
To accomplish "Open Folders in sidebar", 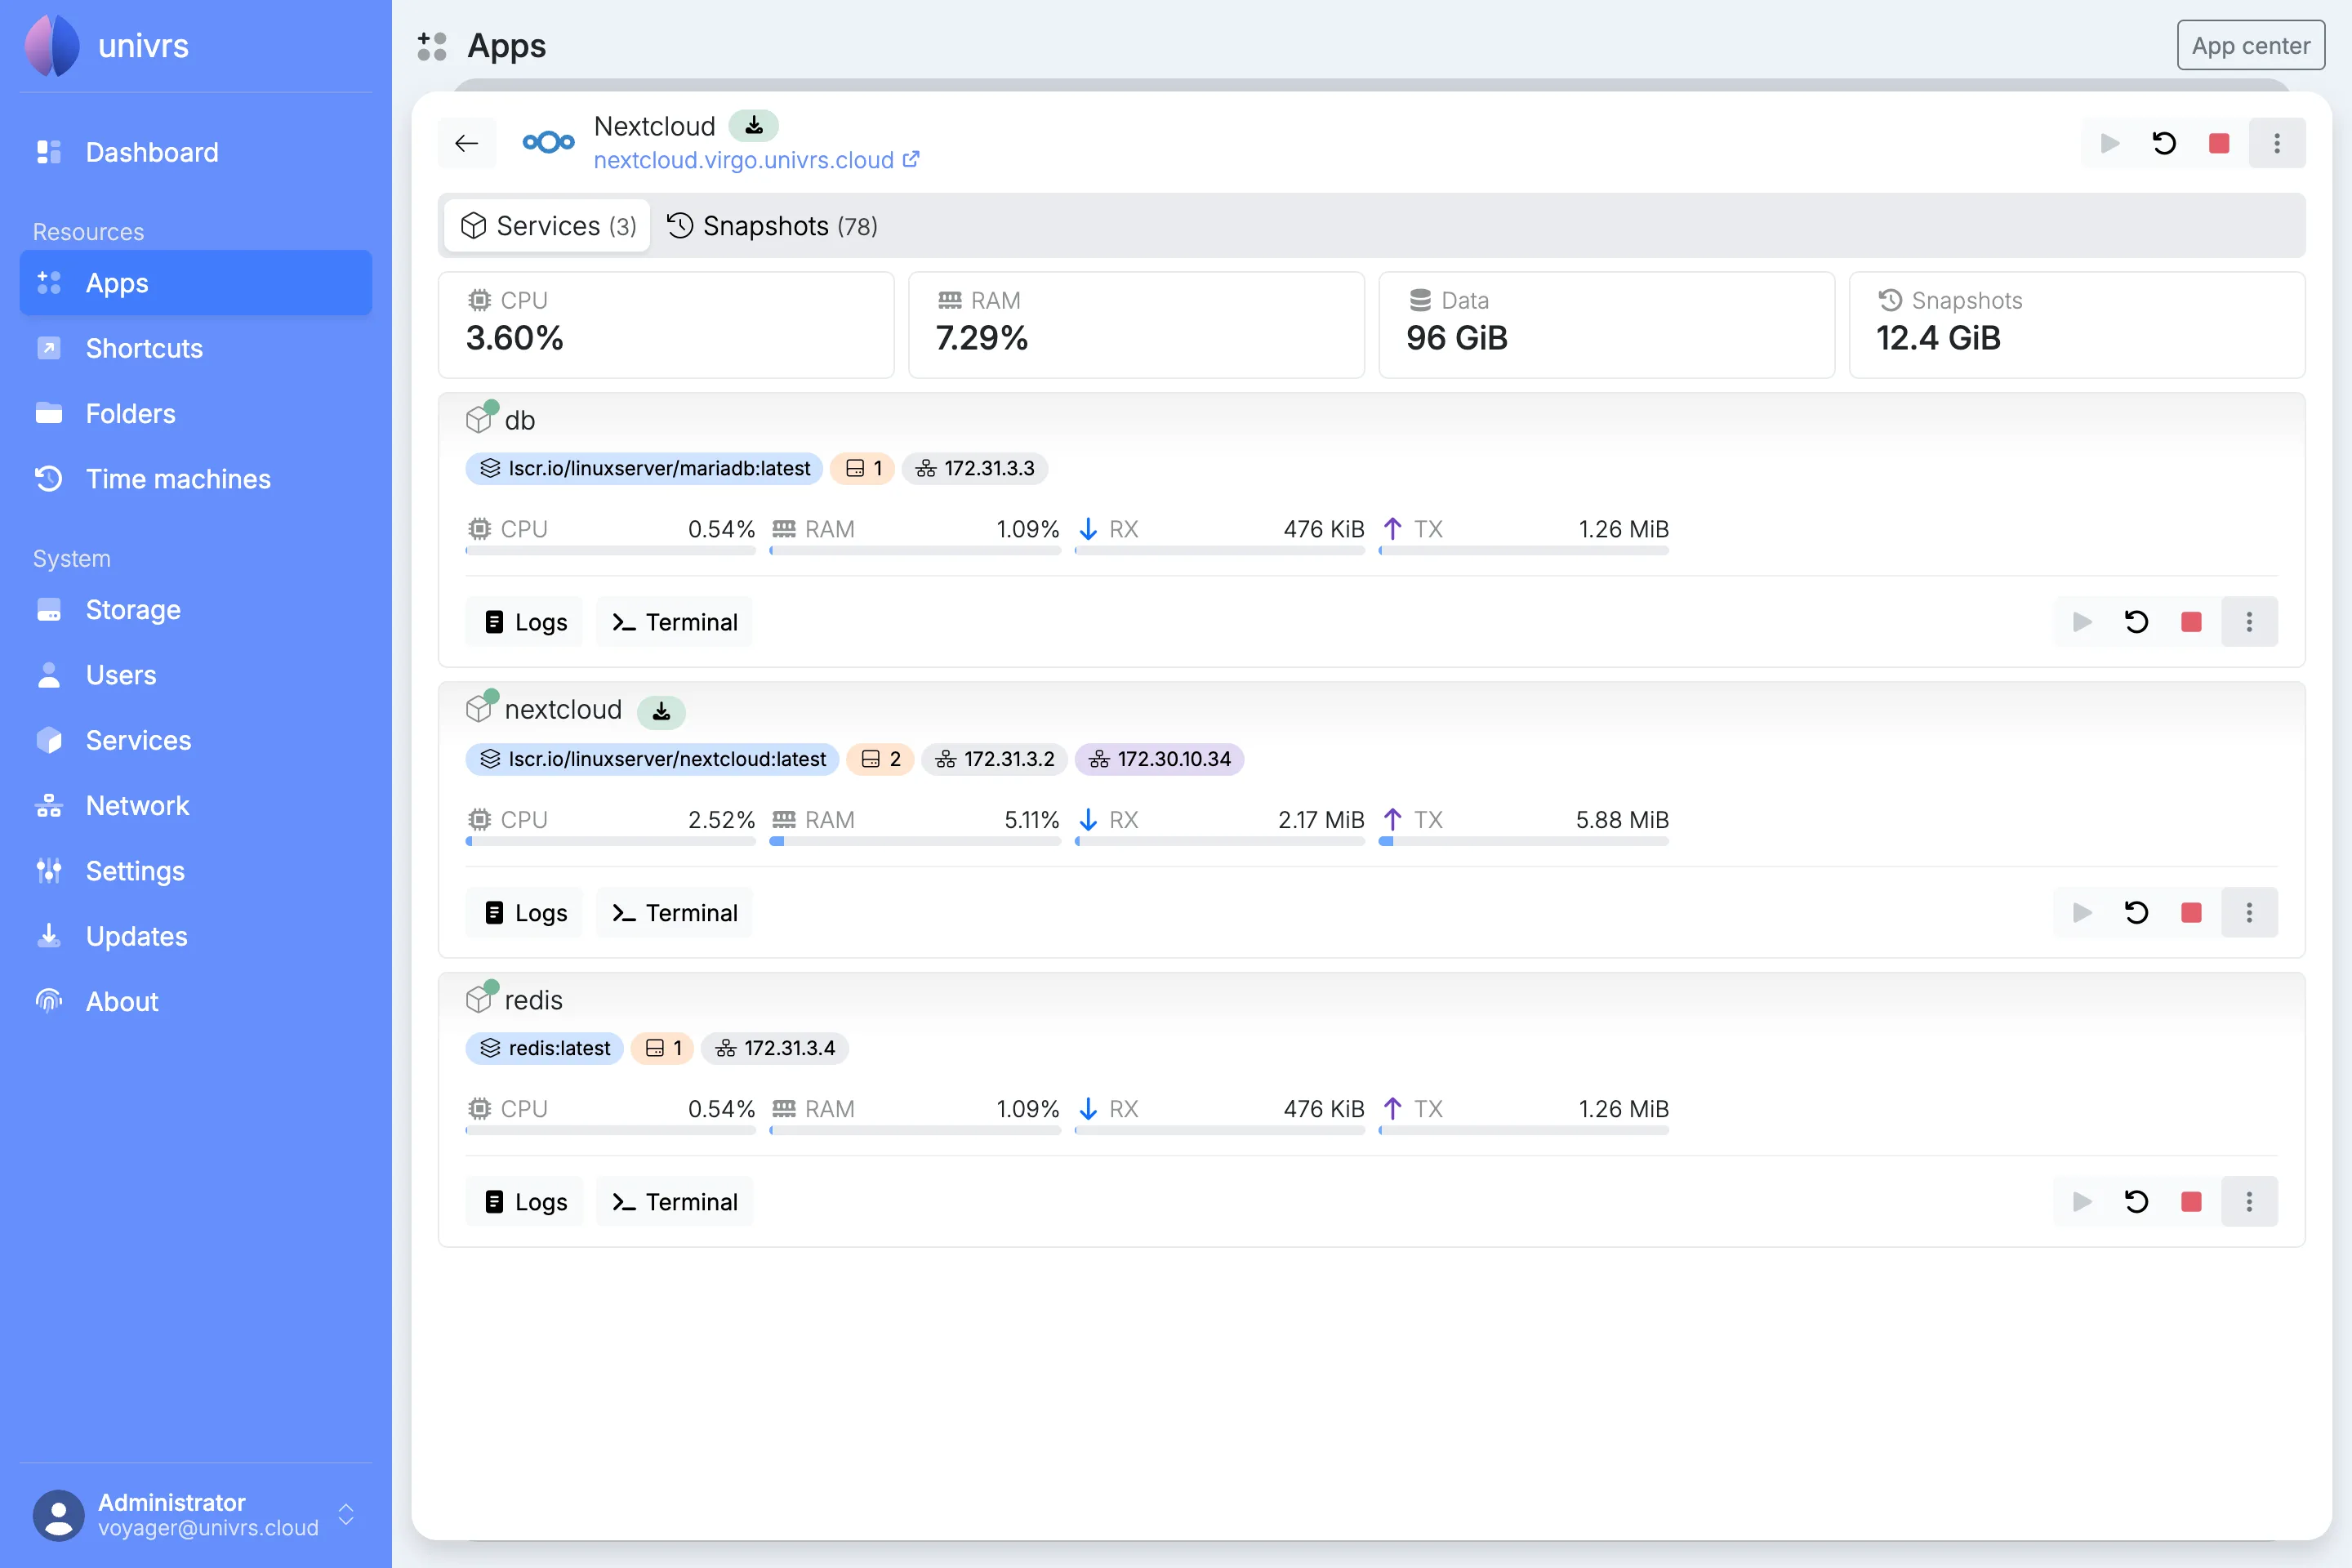I will coord(196,413).
